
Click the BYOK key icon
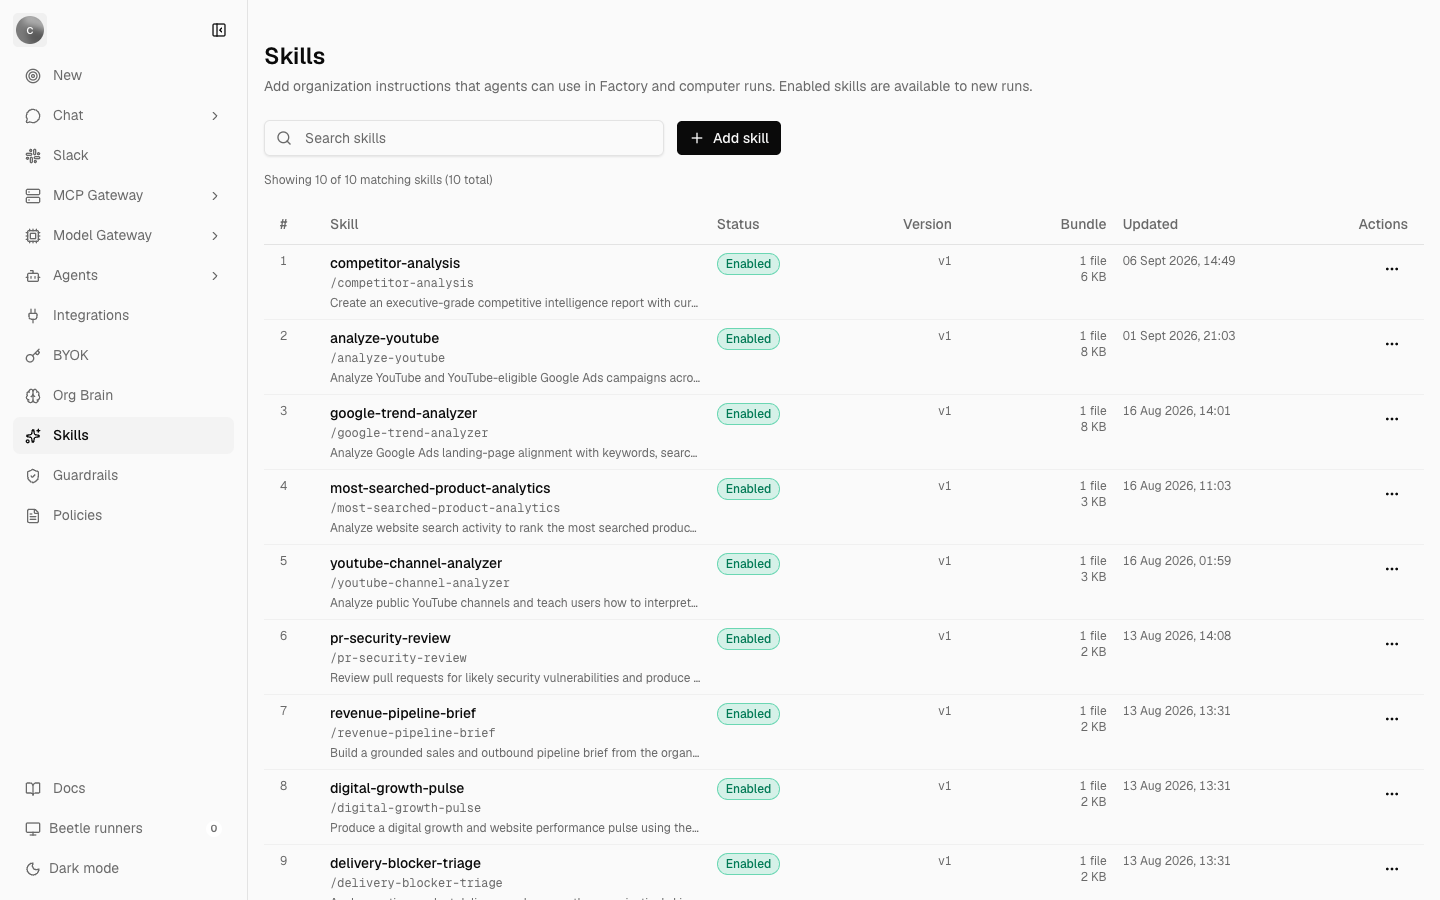pos(33,356)
